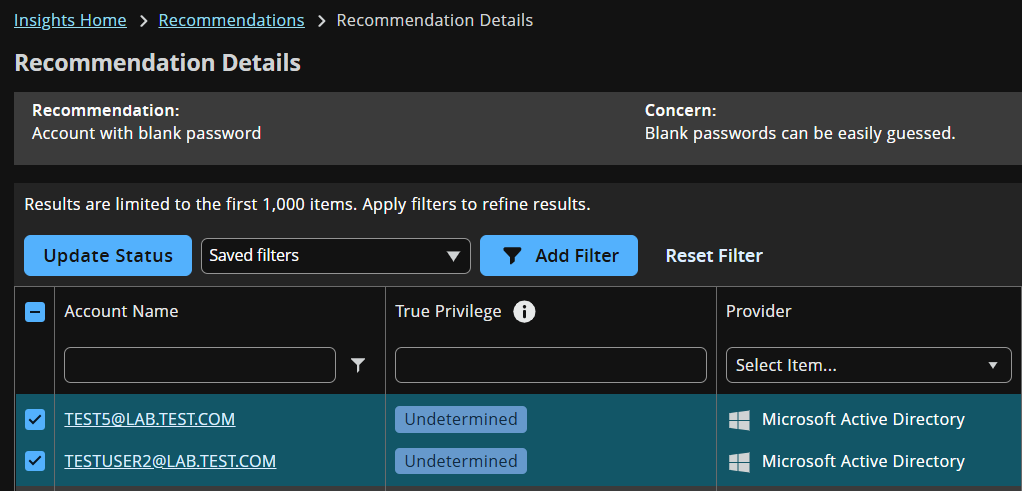Open the Provider Select Item dropdown
The height and width of the screenshot is (491, 1022).
pyautogui.click(x=869, y=365)
